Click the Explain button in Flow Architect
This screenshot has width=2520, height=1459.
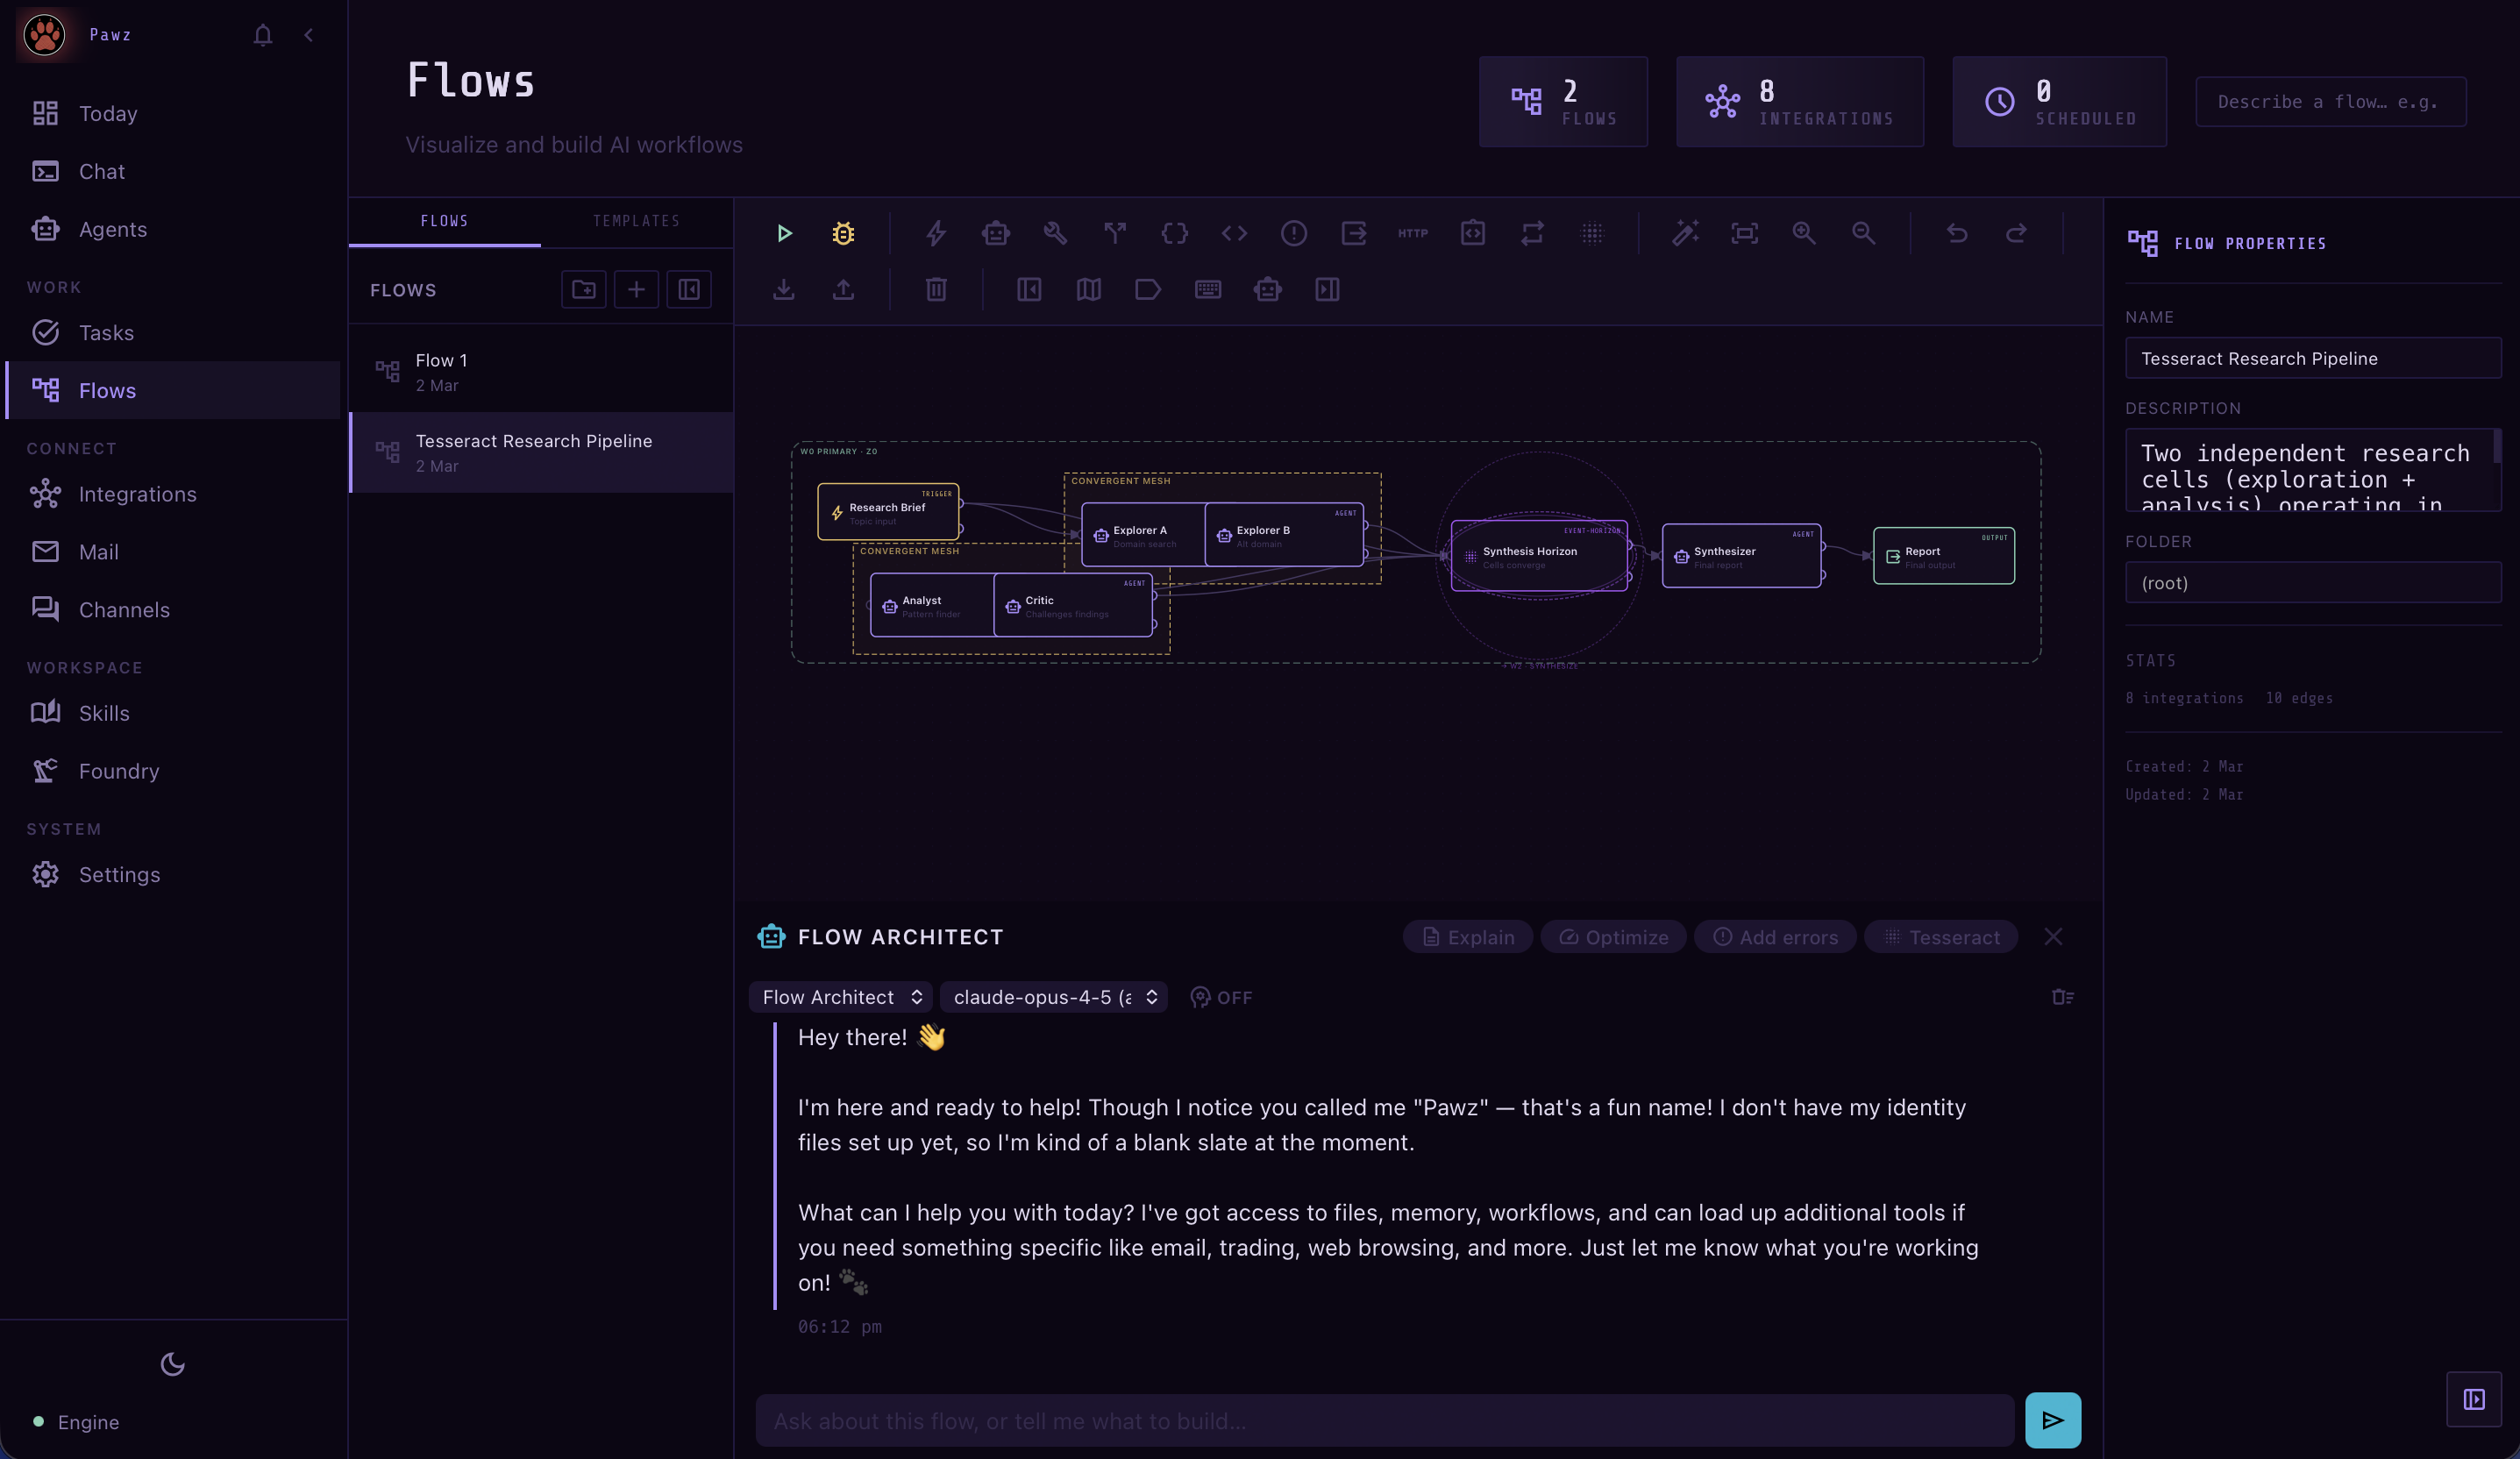[x=1467, y=937]
